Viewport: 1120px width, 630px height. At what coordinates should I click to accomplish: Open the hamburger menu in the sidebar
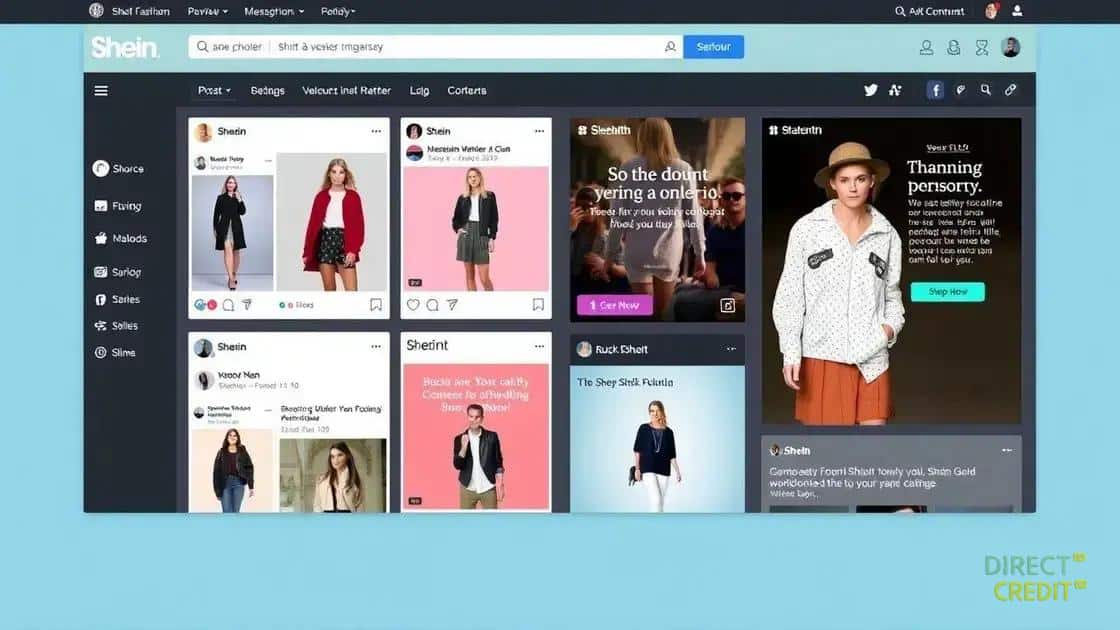[x=101, y=91]
